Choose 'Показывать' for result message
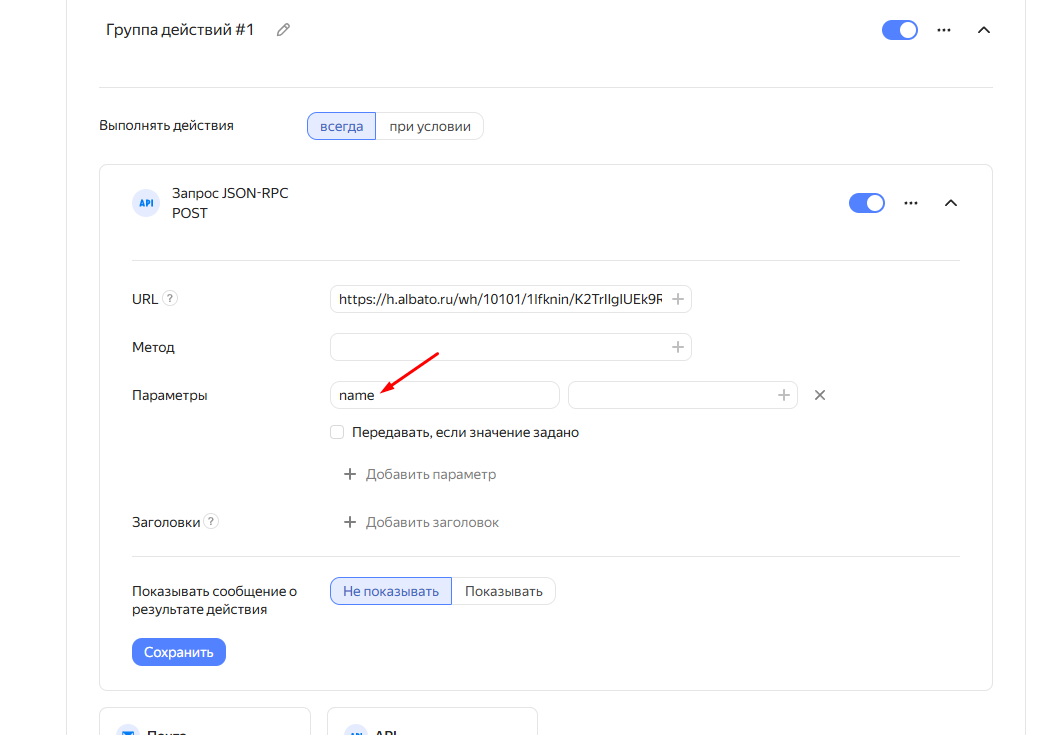 [x=503, y=591]
